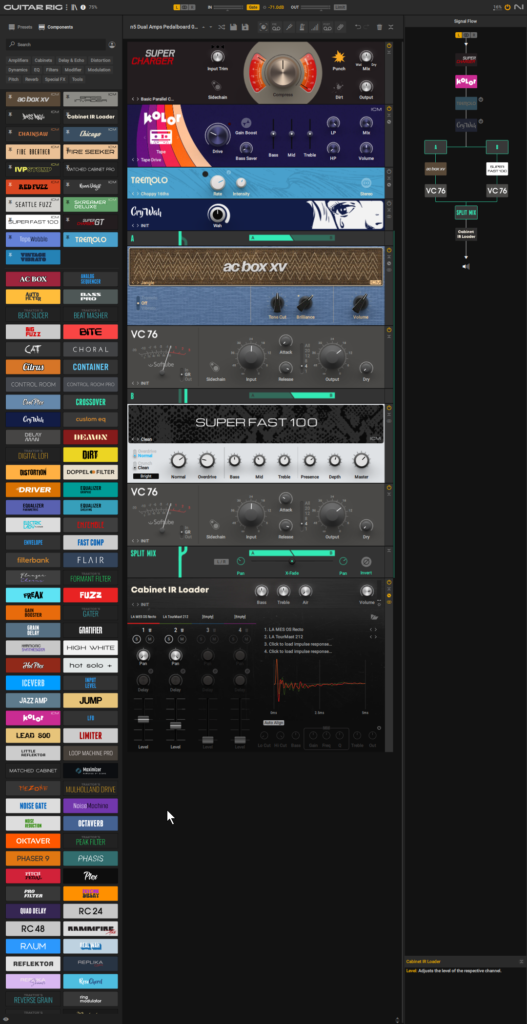527x1024 pixels.
Task: Click the channel 1 Level fader
Action: [x=142, y=719]
